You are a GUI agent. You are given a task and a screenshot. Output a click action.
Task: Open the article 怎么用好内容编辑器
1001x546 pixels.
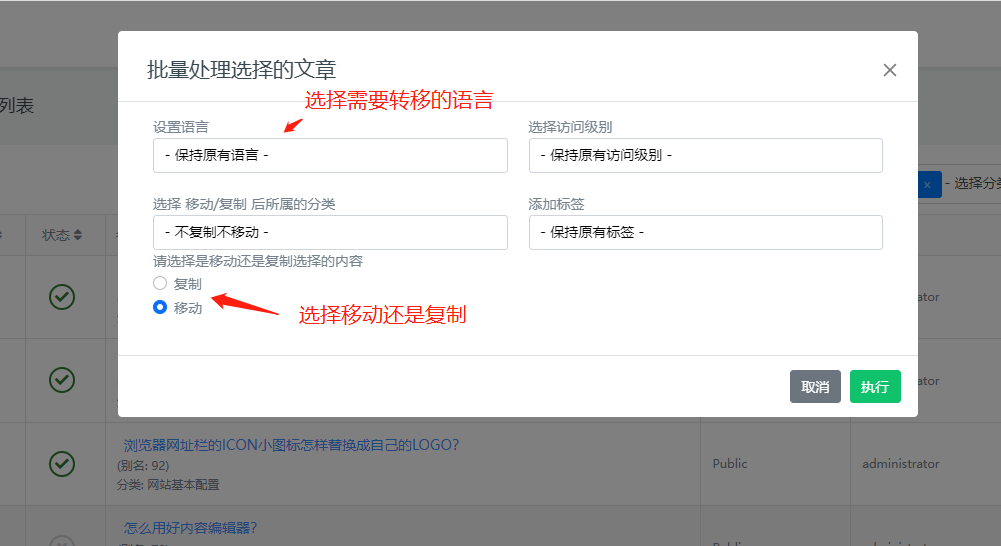point(190,528)
